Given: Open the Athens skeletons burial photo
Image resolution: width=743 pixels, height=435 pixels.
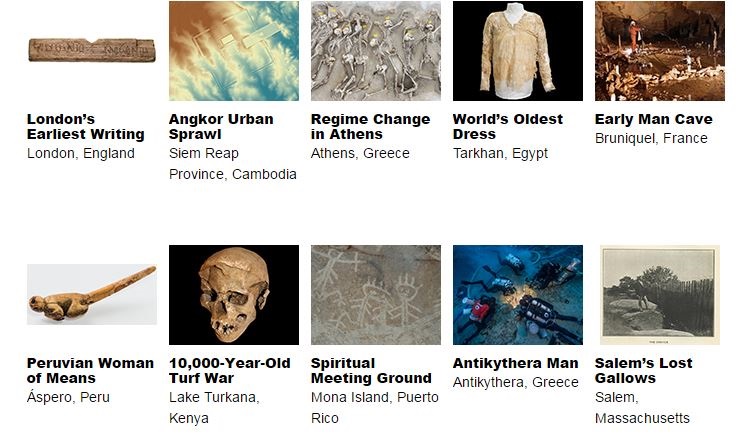Looking at the screenshot, I should tap(376, 51).
